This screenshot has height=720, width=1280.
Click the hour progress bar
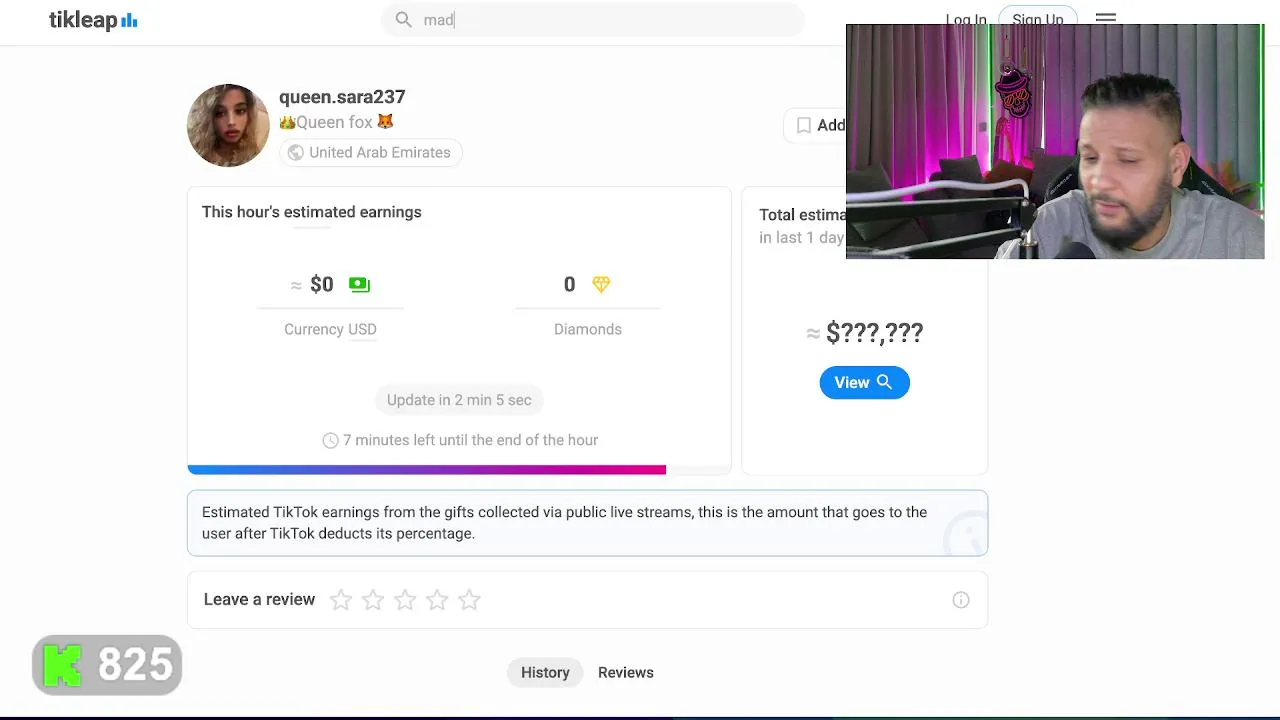pyautogui.click(x=459, y=469)
